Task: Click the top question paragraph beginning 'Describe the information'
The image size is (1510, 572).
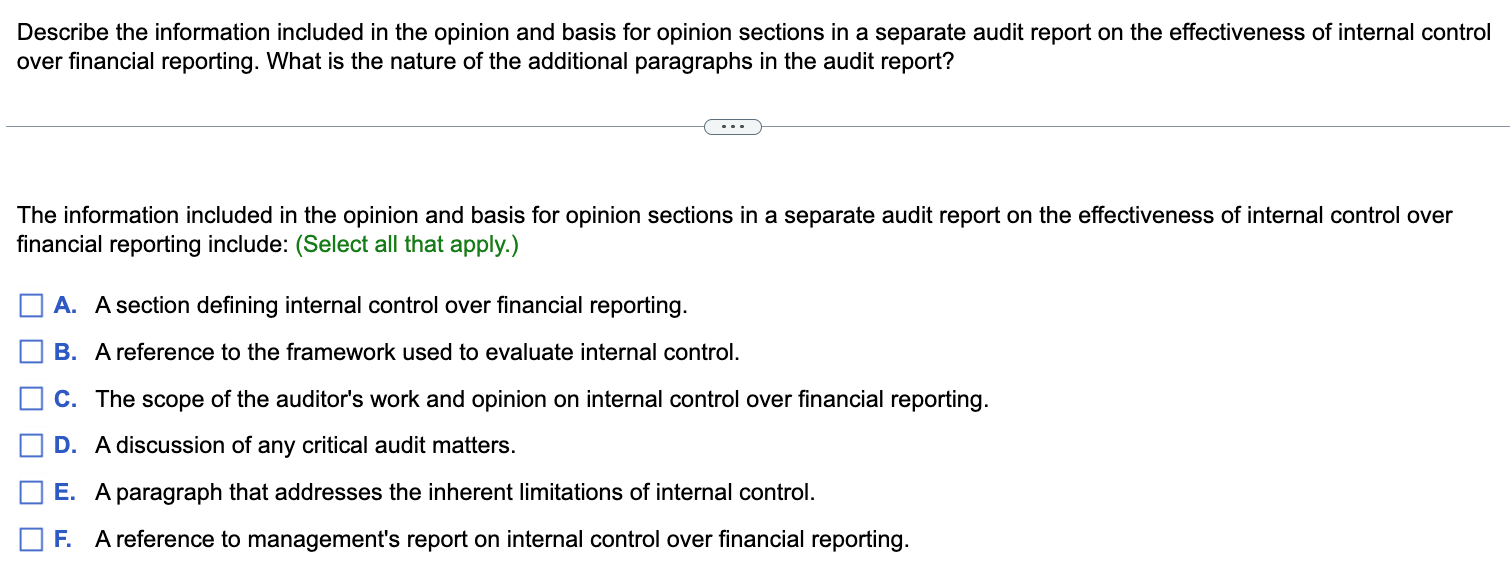Action: 754,47
